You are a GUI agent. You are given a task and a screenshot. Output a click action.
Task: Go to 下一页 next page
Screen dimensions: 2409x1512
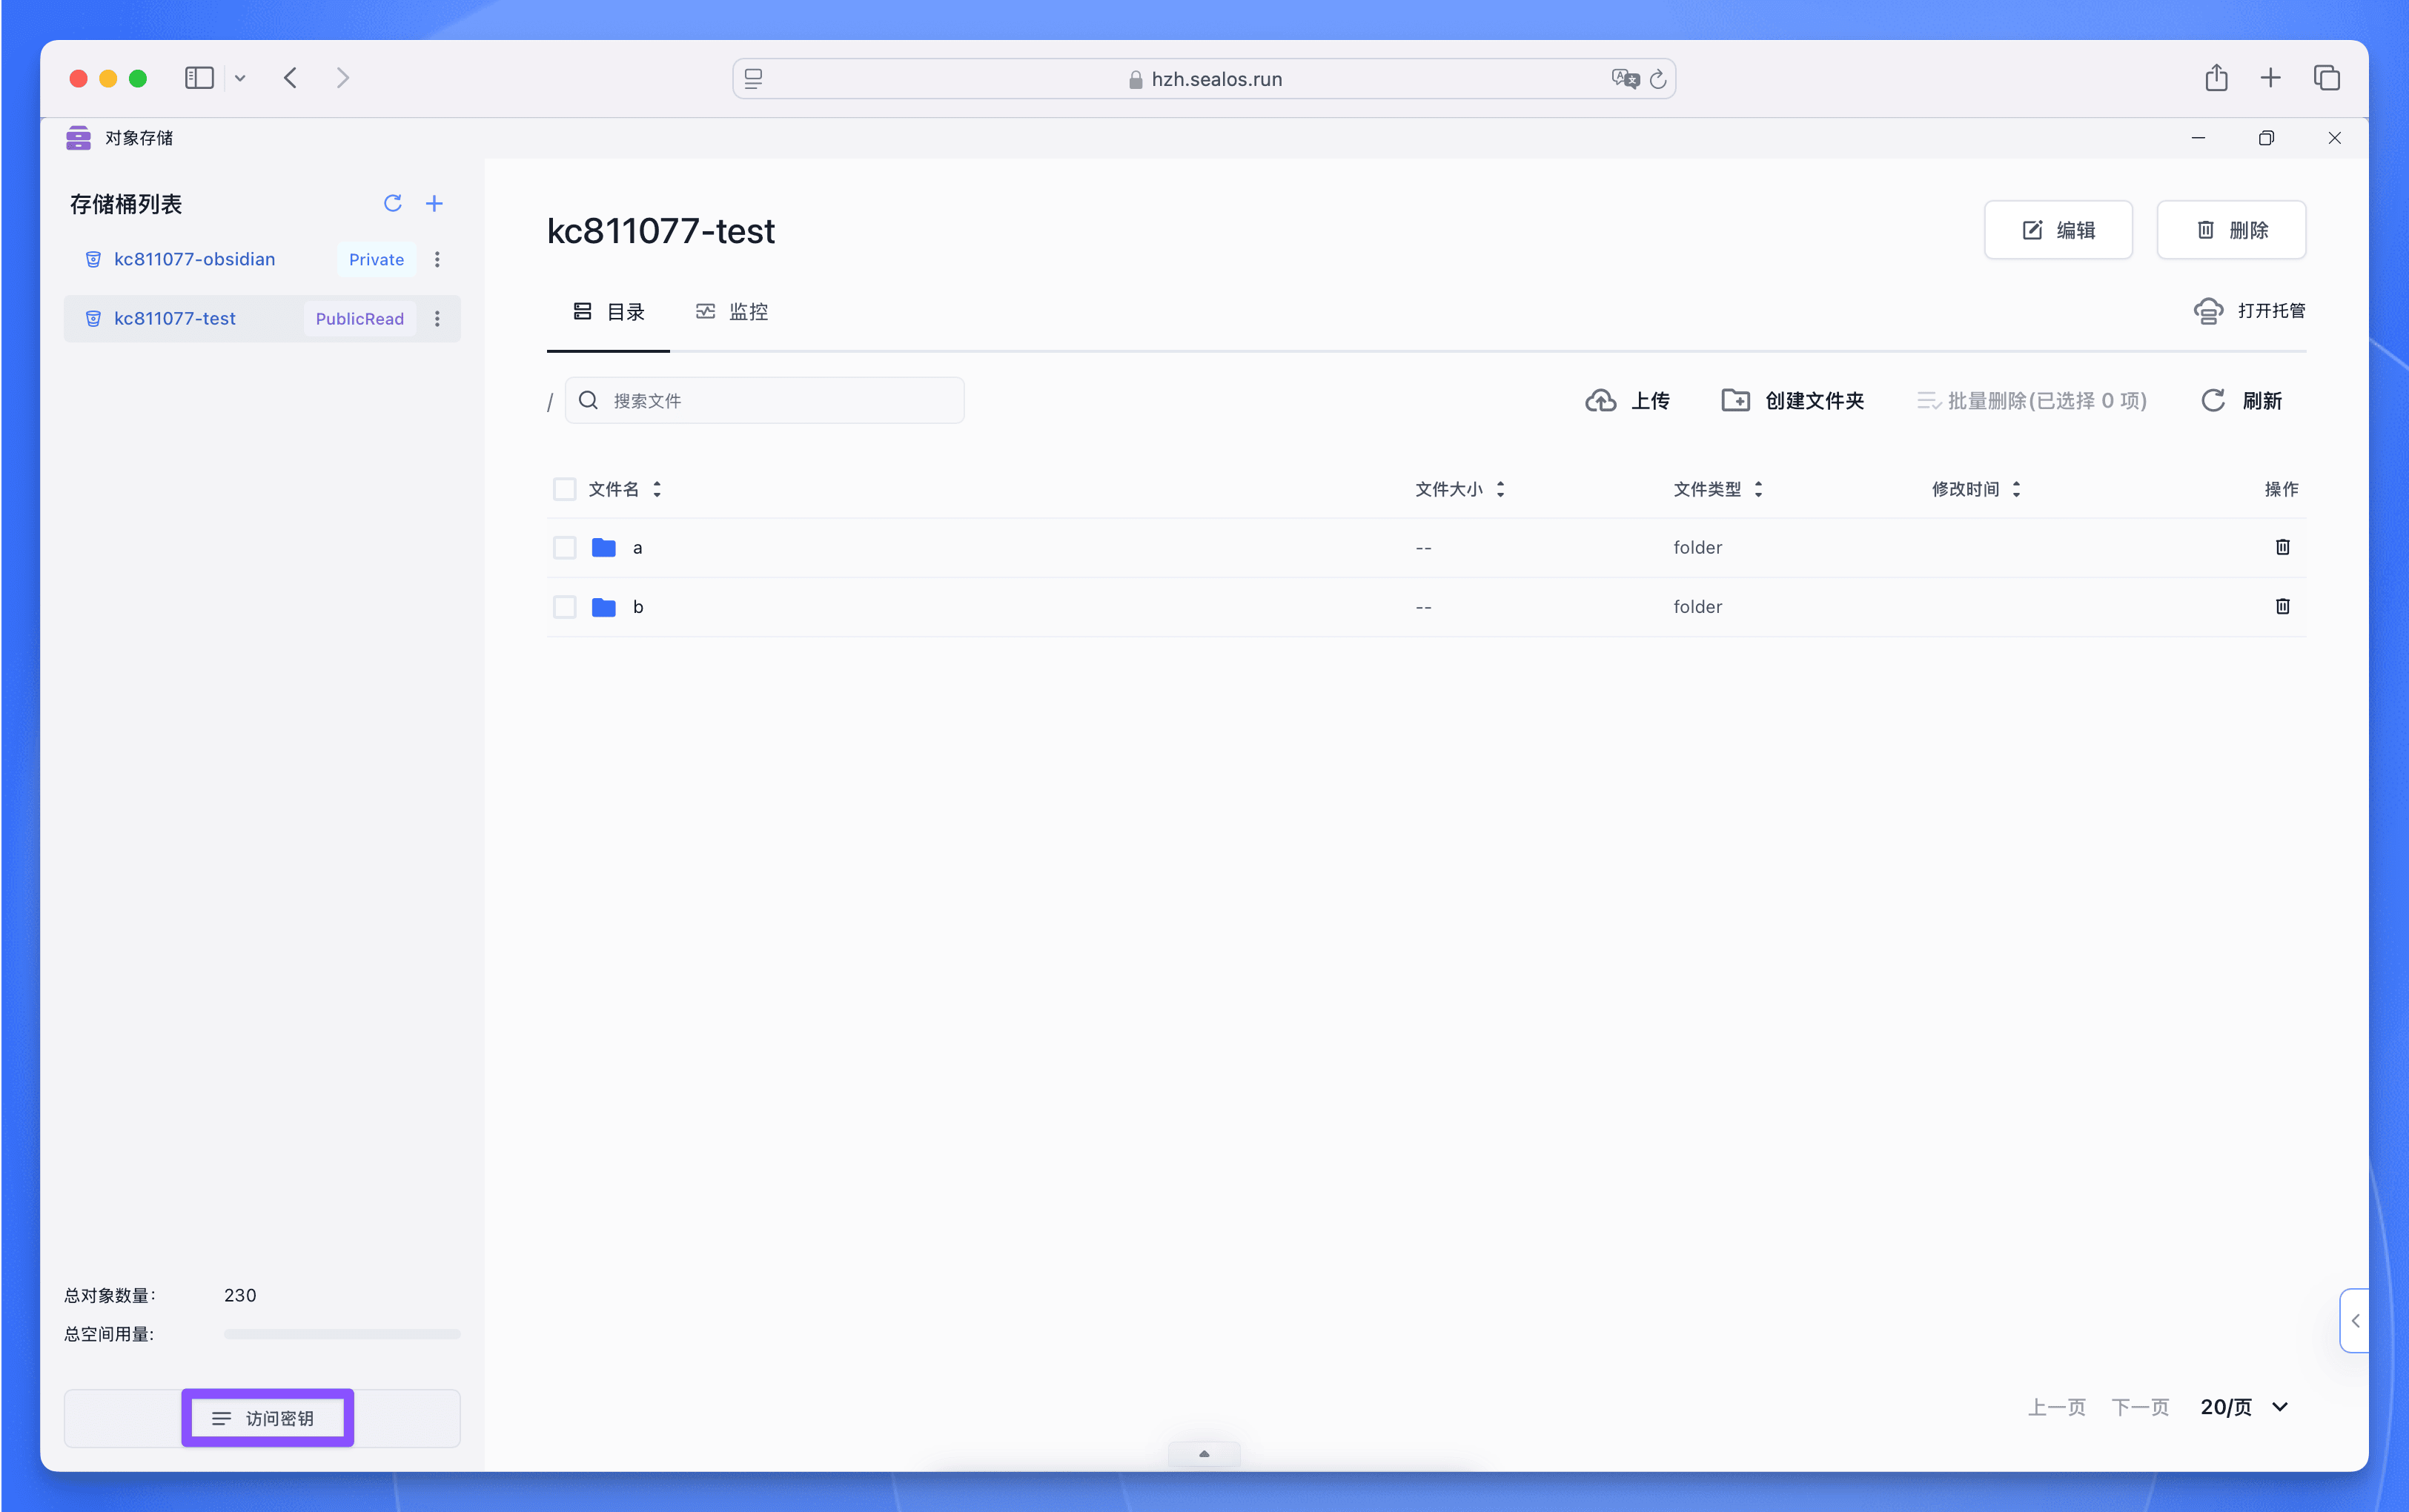point(2140,1407)
